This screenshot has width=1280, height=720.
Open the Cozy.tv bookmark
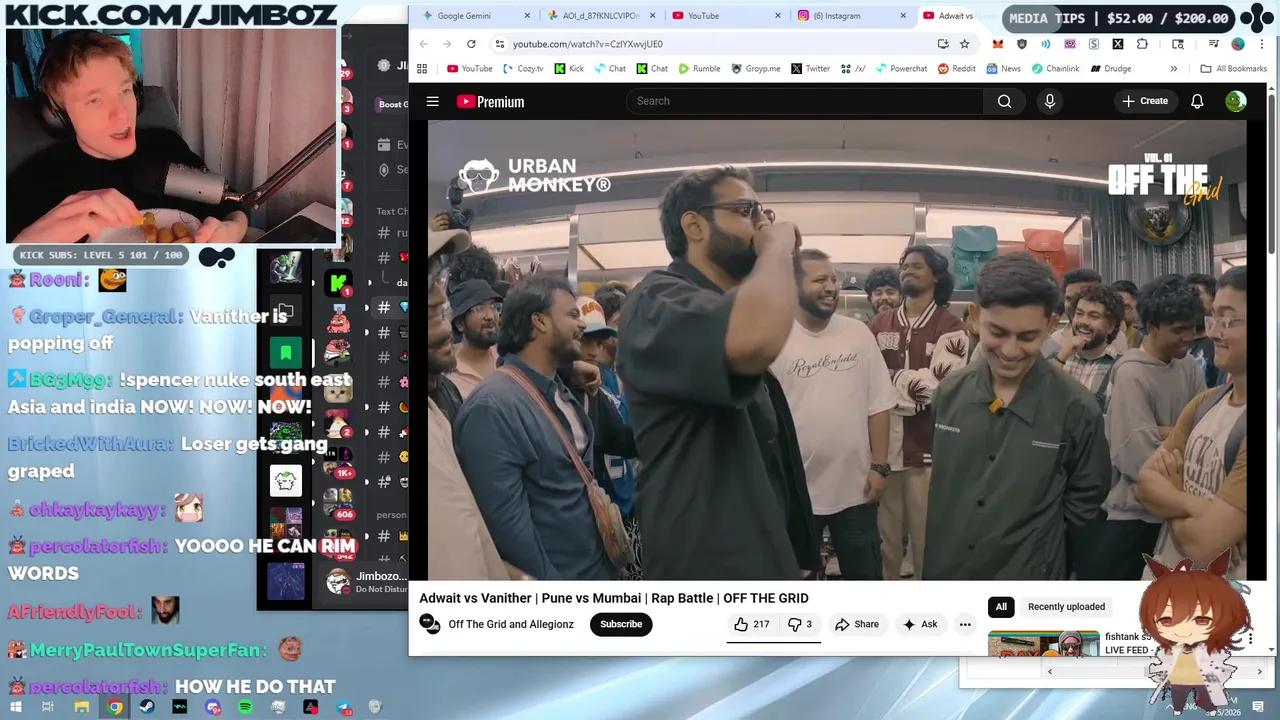point(523,69)
